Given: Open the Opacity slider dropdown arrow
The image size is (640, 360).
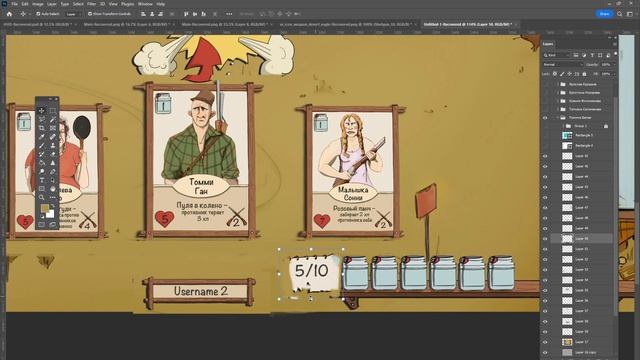Looking at the screenshot, I should coord(615,64).
